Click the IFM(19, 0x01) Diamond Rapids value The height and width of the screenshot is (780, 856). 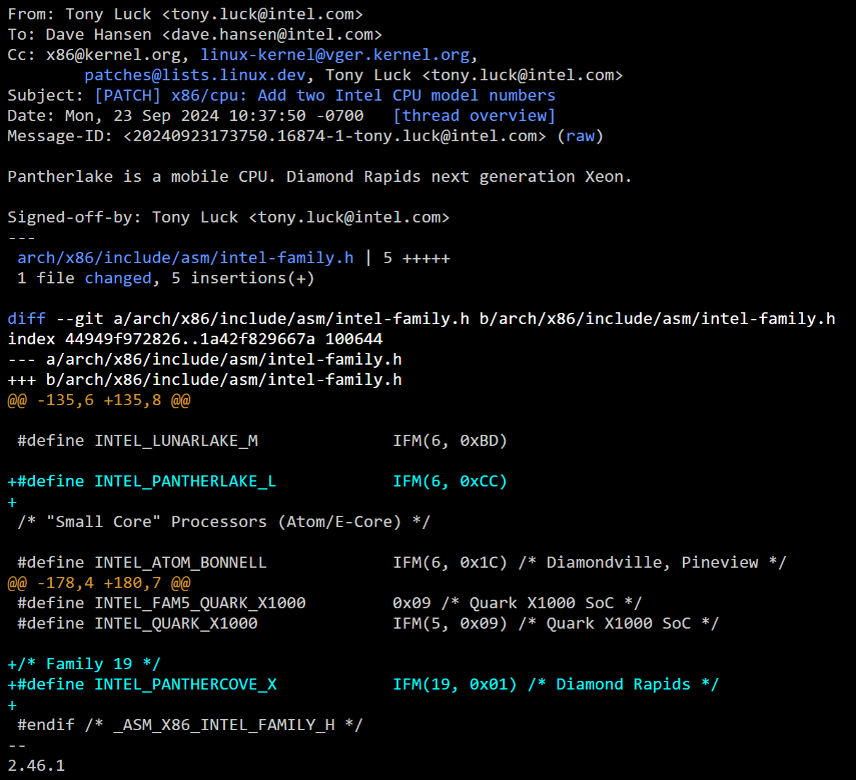click(556, 684)
